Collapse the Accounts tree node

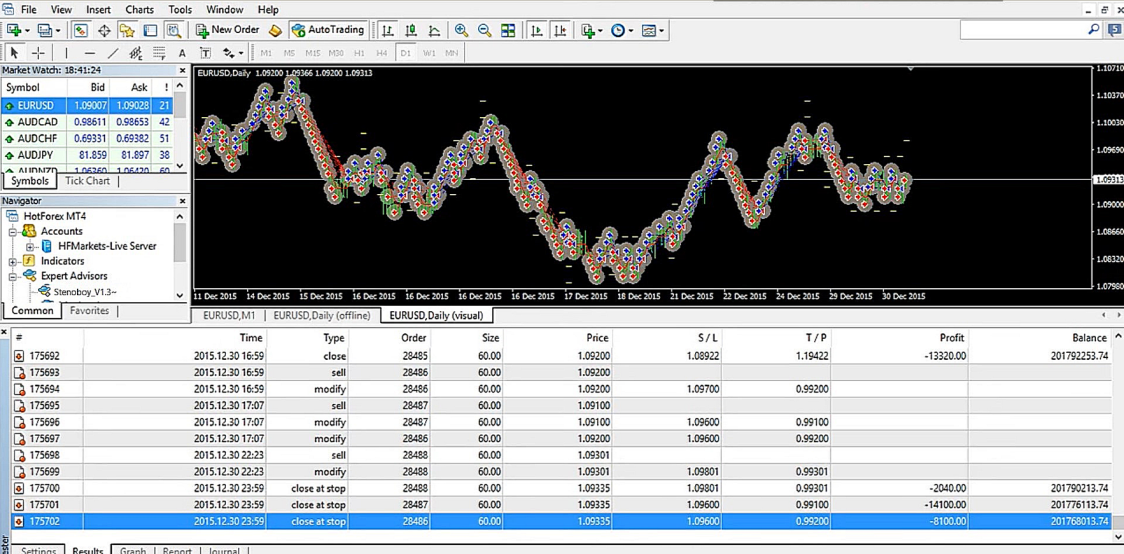(x=14, y=231)
